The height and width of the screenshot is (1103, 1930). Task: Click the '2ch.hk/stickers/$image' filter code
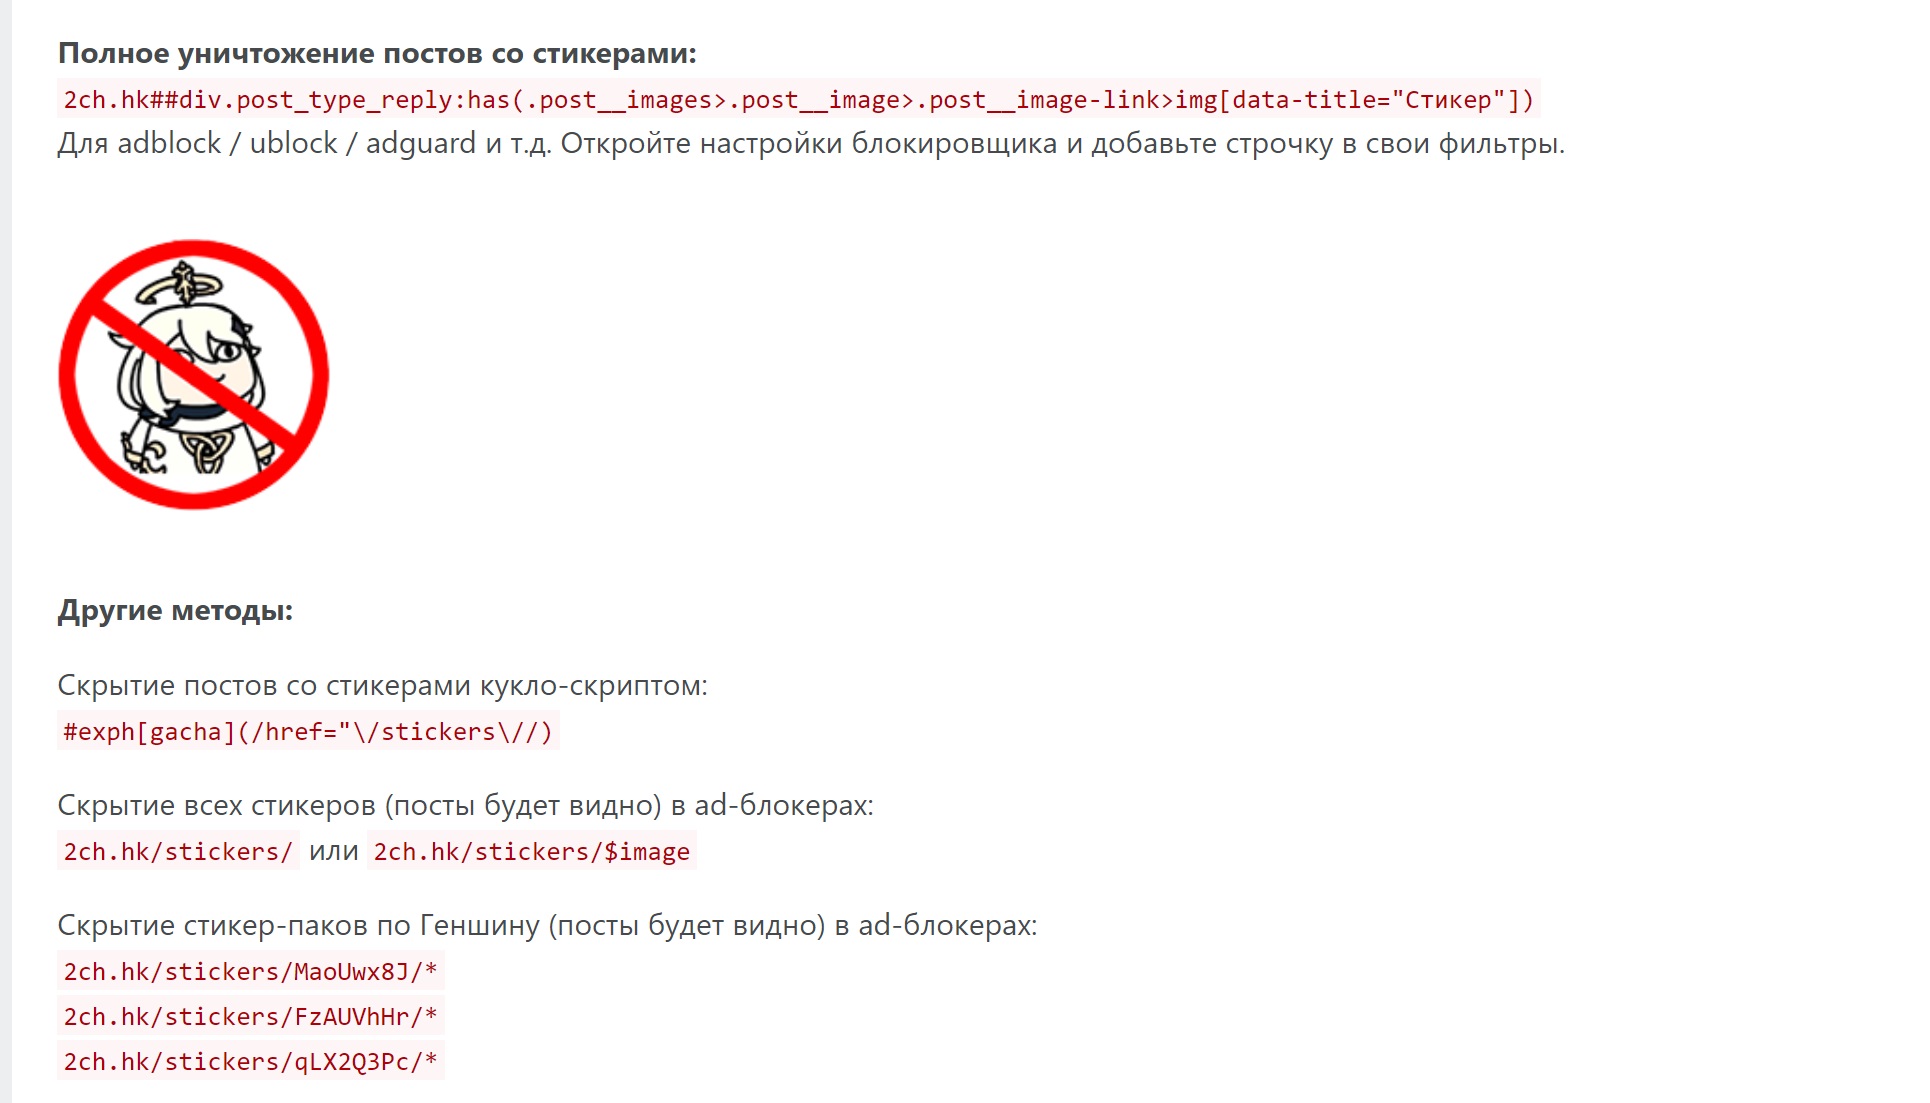click(532, 852)
